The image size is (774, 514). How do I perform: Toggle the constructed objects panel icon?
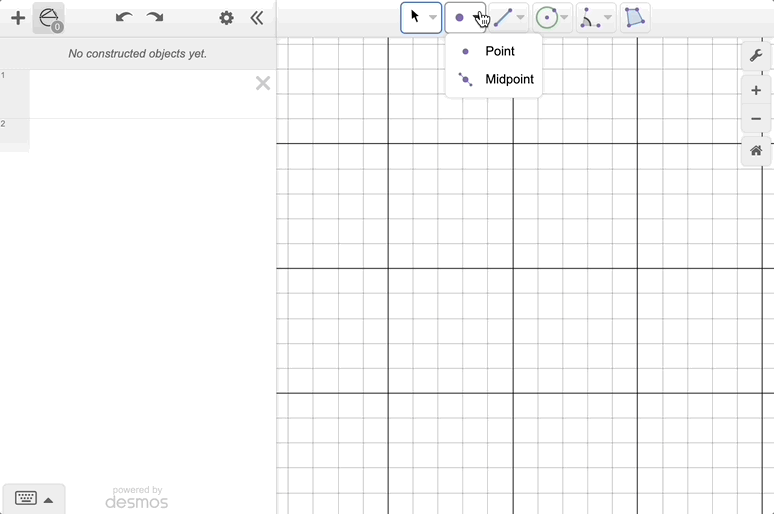coord(48,18)
